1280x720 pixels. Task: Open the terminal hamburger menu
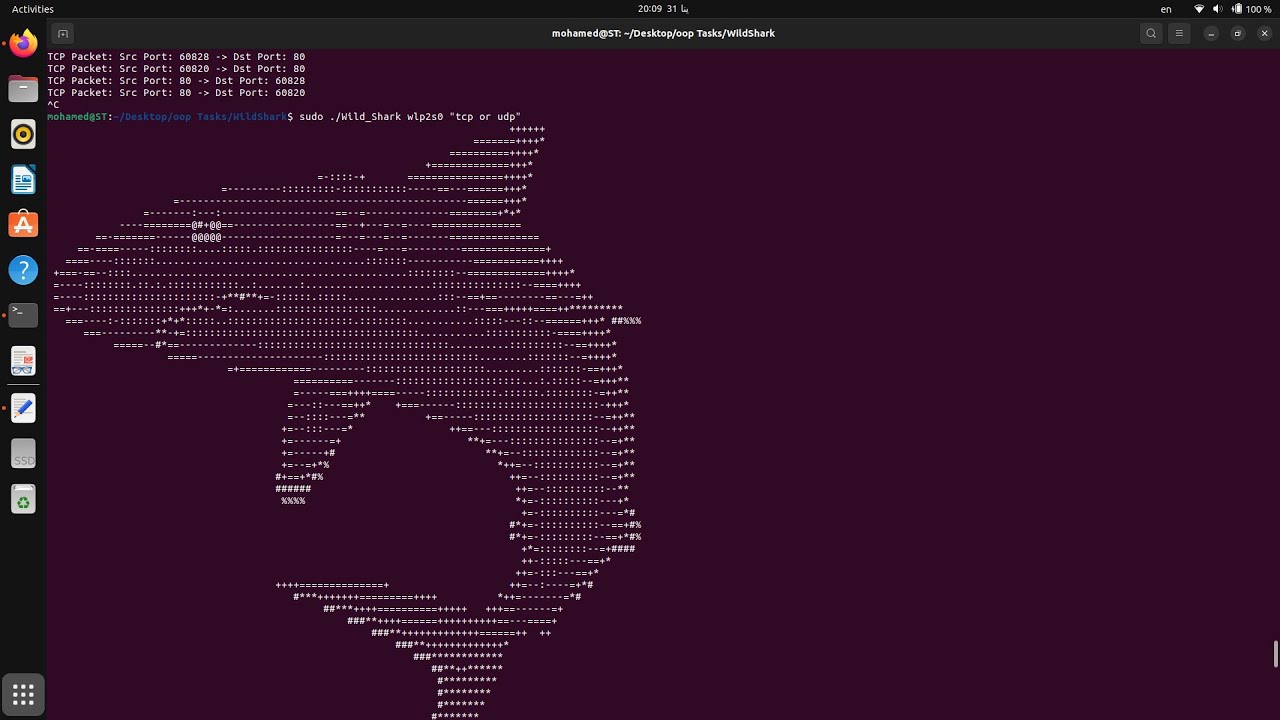point(1179,33)
